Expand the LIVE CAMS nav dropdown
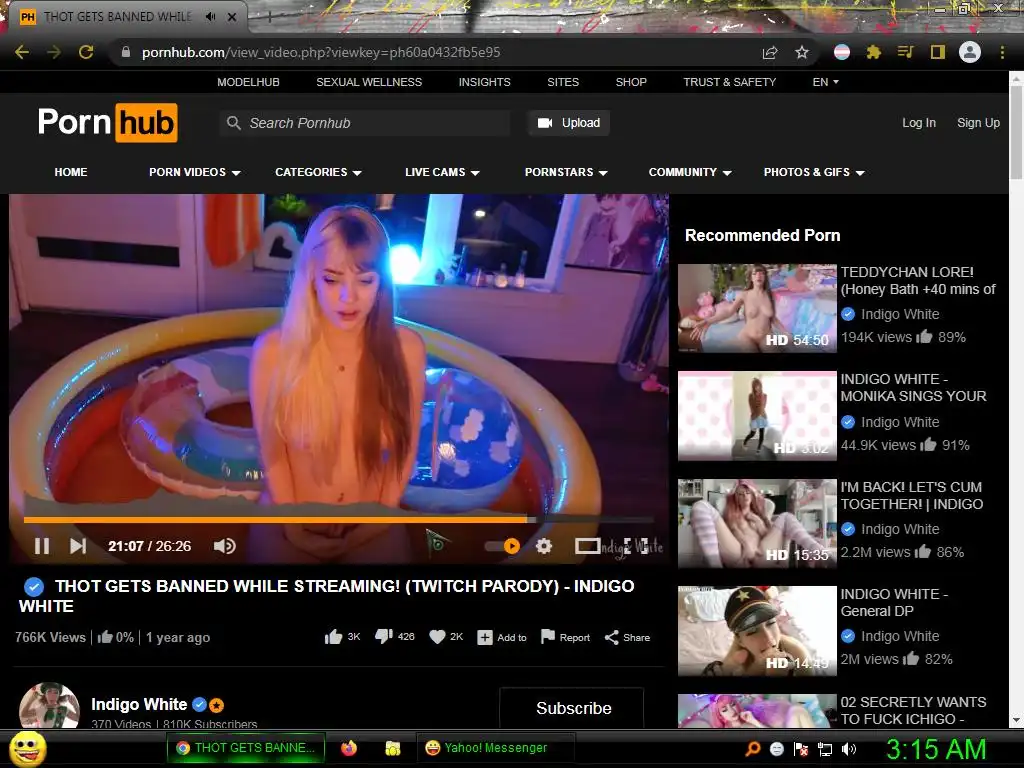Image resolution: width=1024 pixels, height=768 pixels. click(x=442, y=172)
